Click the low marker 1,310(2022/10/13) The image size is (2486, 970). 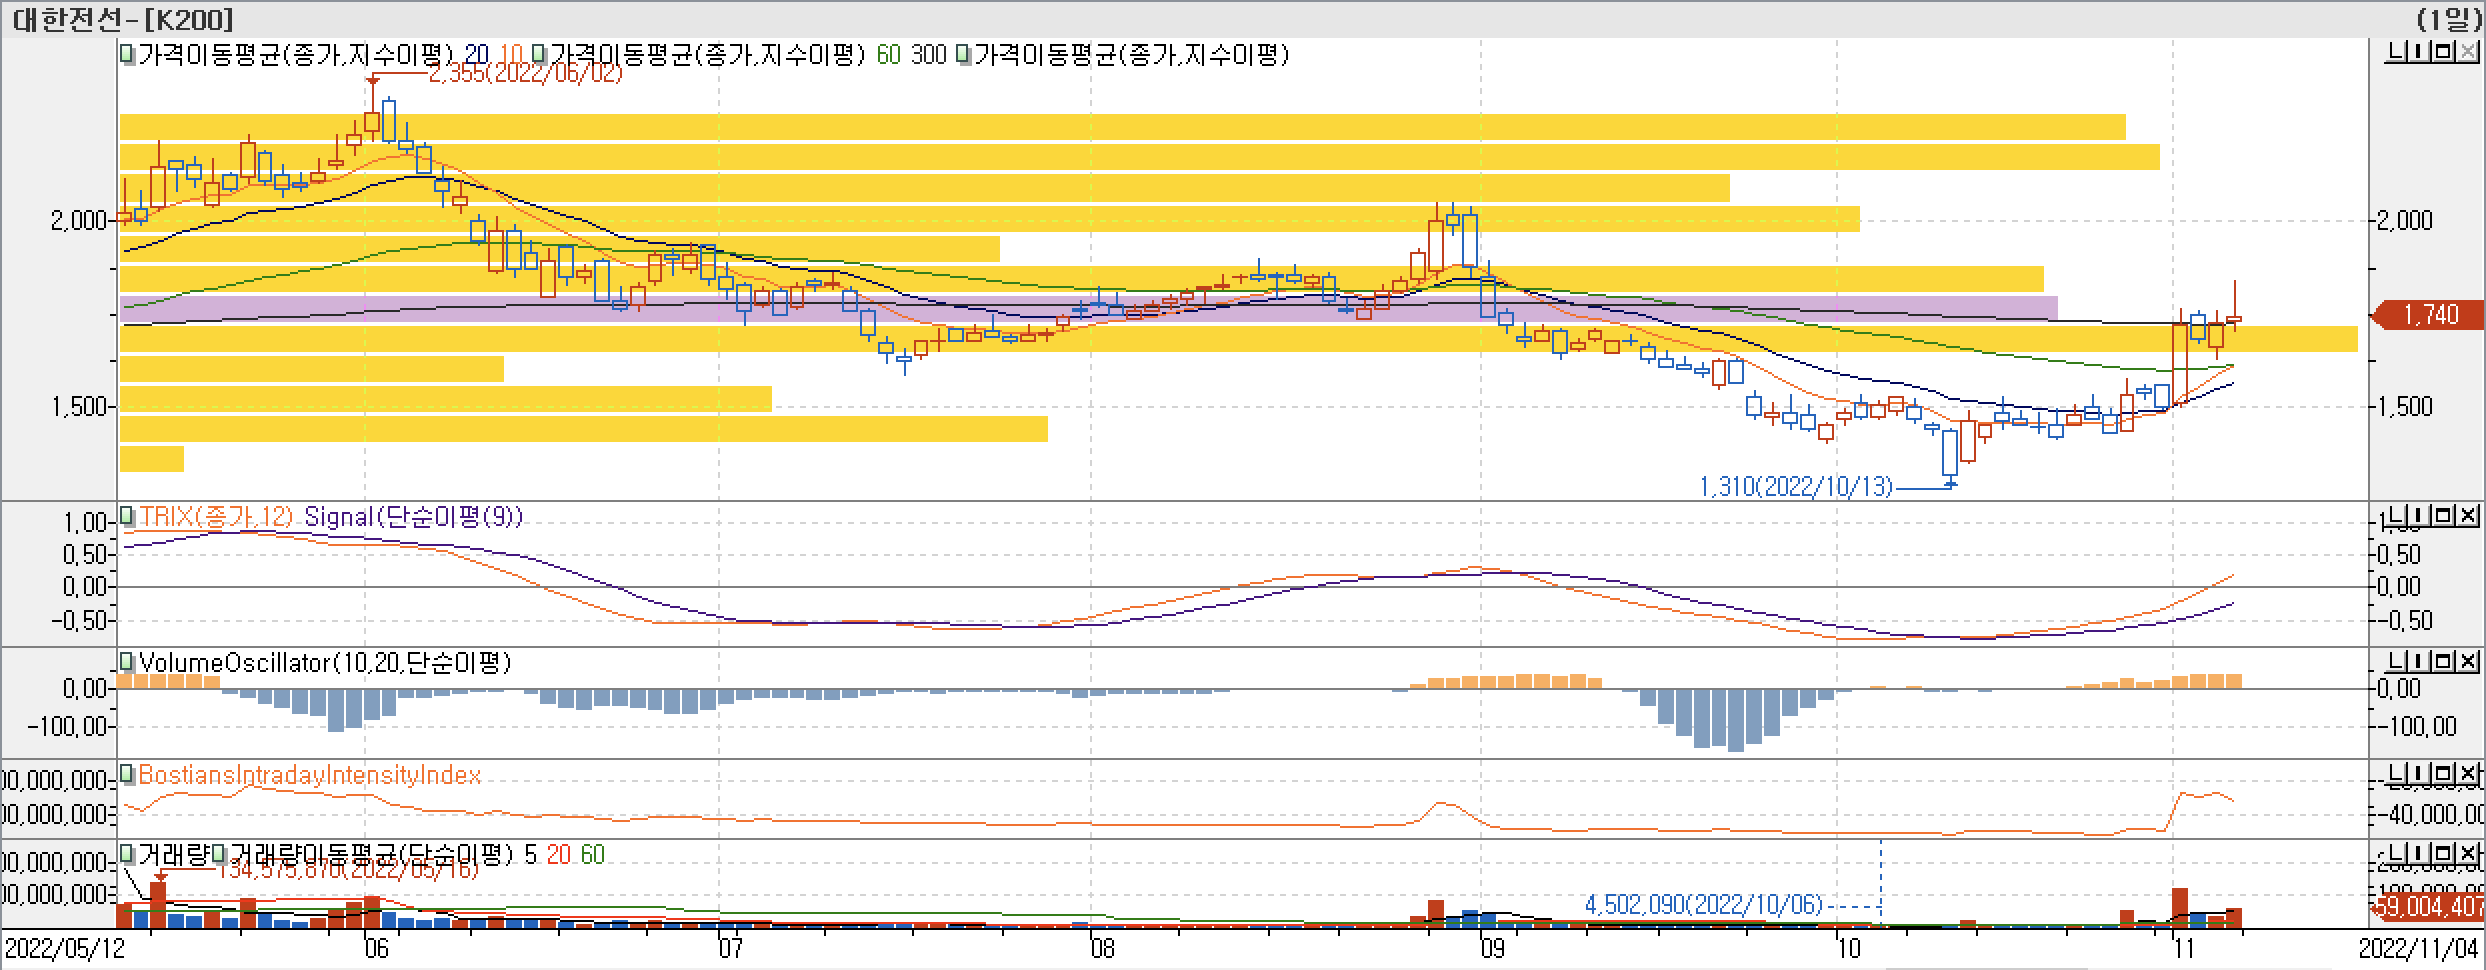point(1797,487)
